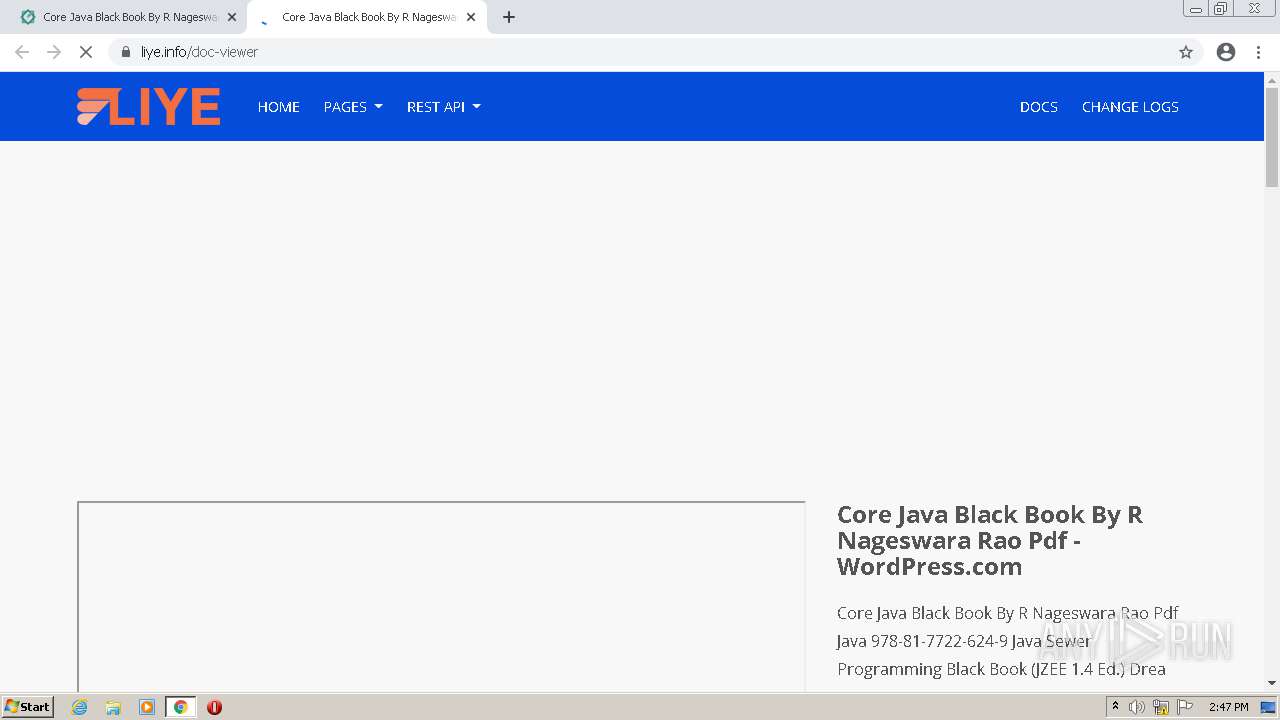Click the Core Java Black Book heading
The image size is (1280, 720).
pyautogui.click(x=990, y=540)
